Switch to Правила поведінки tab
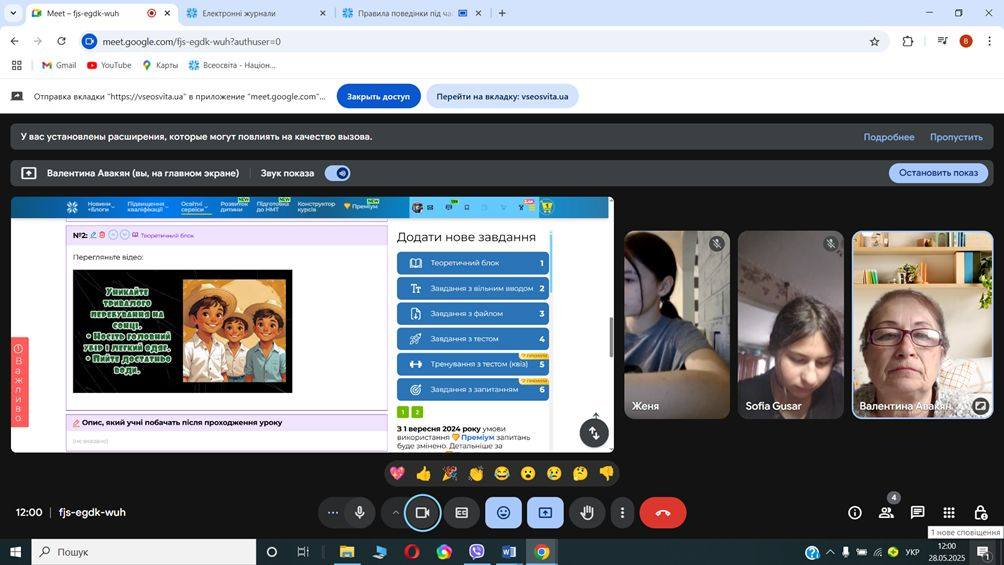1004x565 pixels. (x=413, y=13)
